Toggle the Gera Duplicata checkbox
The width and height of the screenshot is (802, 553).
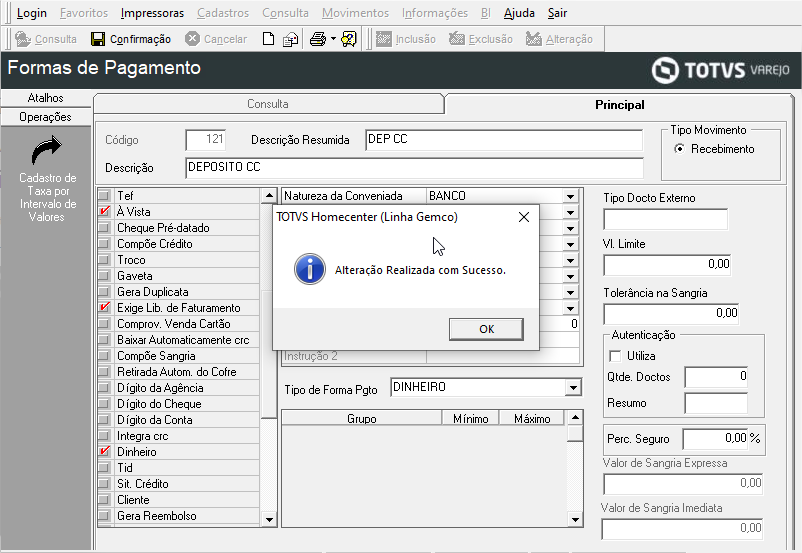pyautogui.click(x=104, y=292)
